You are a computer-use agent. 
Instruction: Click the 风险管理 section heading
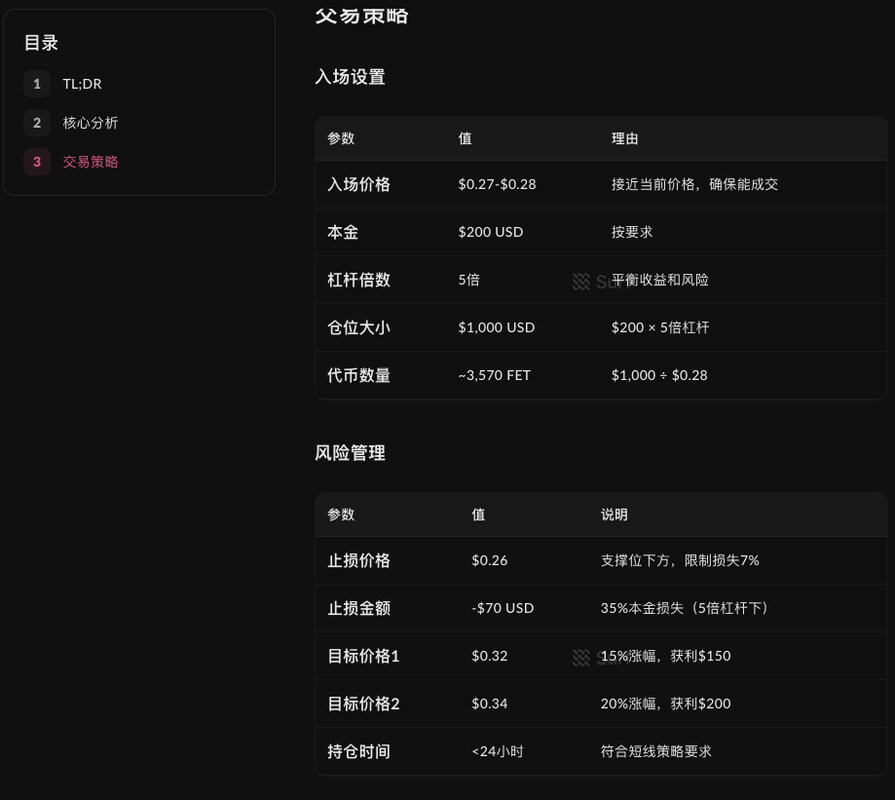350,453
